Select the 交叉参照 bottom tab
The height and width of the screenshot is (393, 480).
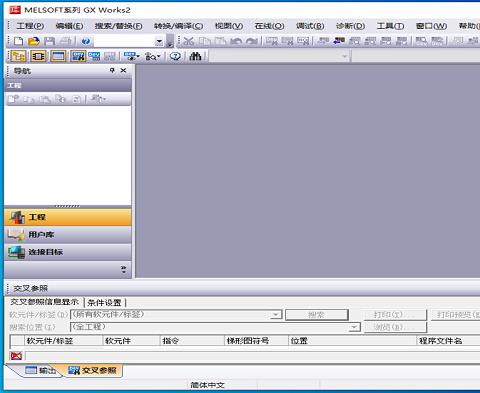[x=92, y=370]
